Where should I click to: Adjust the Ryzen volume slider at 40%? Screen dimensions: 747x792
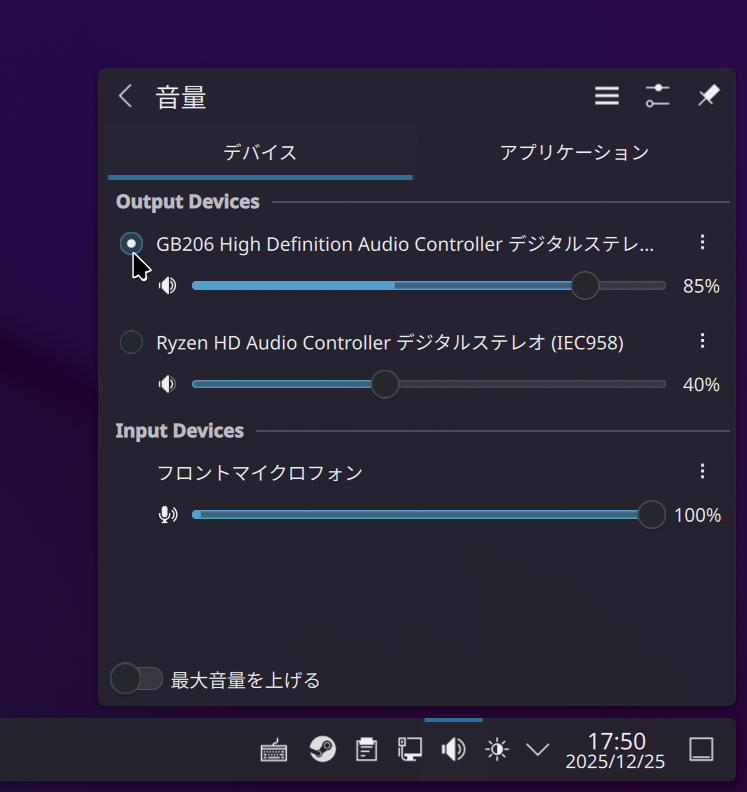[x=385, y=384]
